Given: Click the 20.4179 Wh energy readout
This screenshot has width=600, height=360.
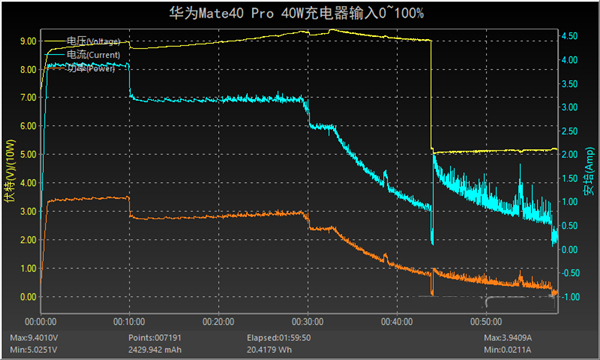Looking at the screenshot, I should point(269,350).
